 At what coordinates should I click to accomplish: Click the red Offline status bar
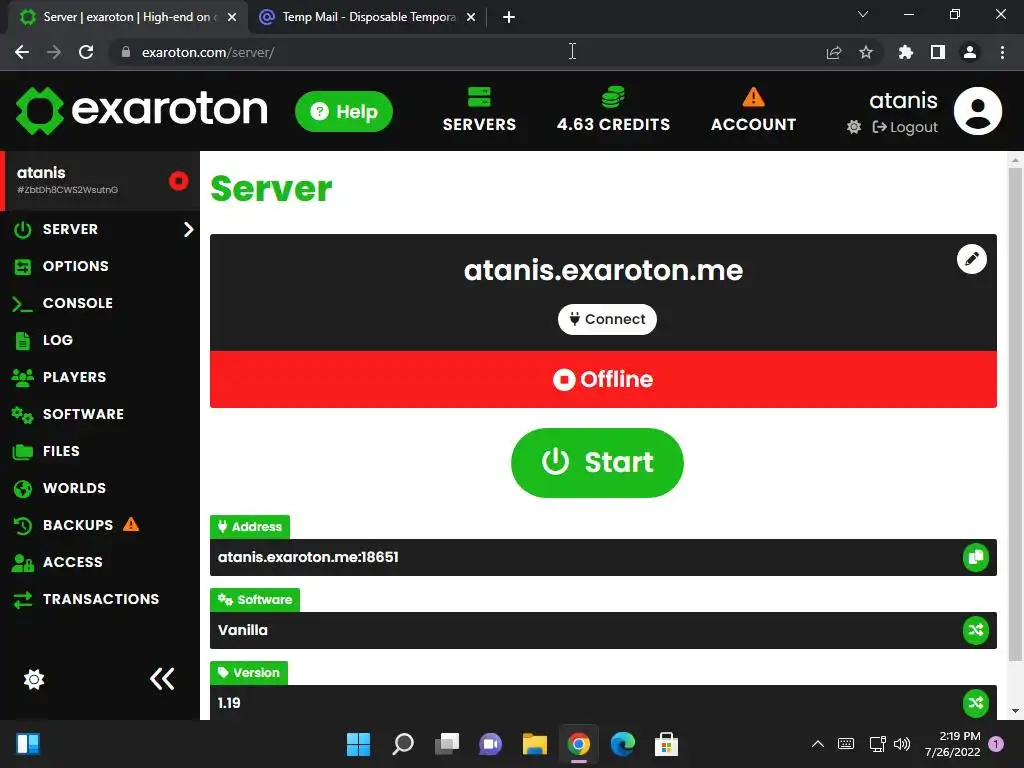[603, 379]
